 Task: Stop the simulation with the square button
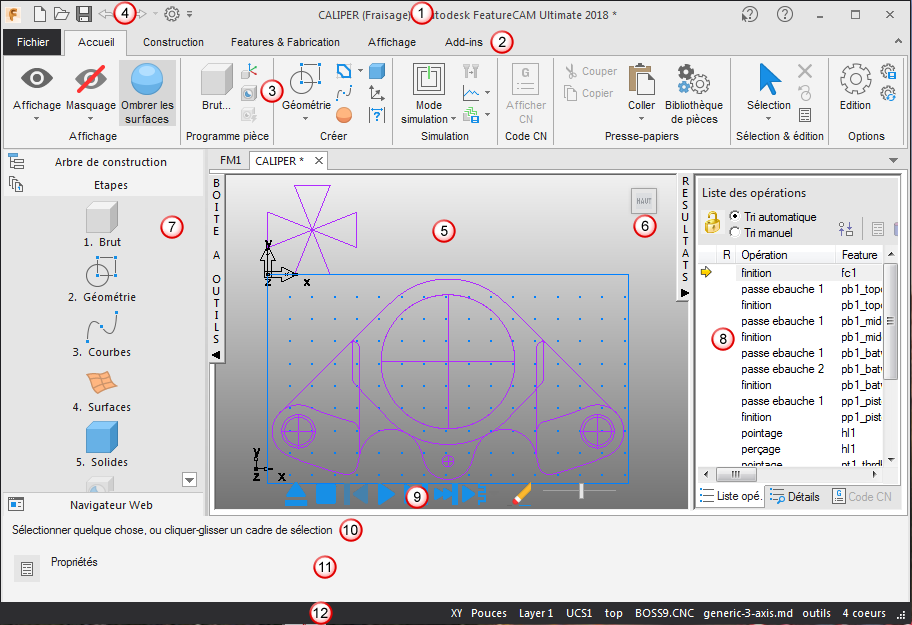click(x=326, y=495)
